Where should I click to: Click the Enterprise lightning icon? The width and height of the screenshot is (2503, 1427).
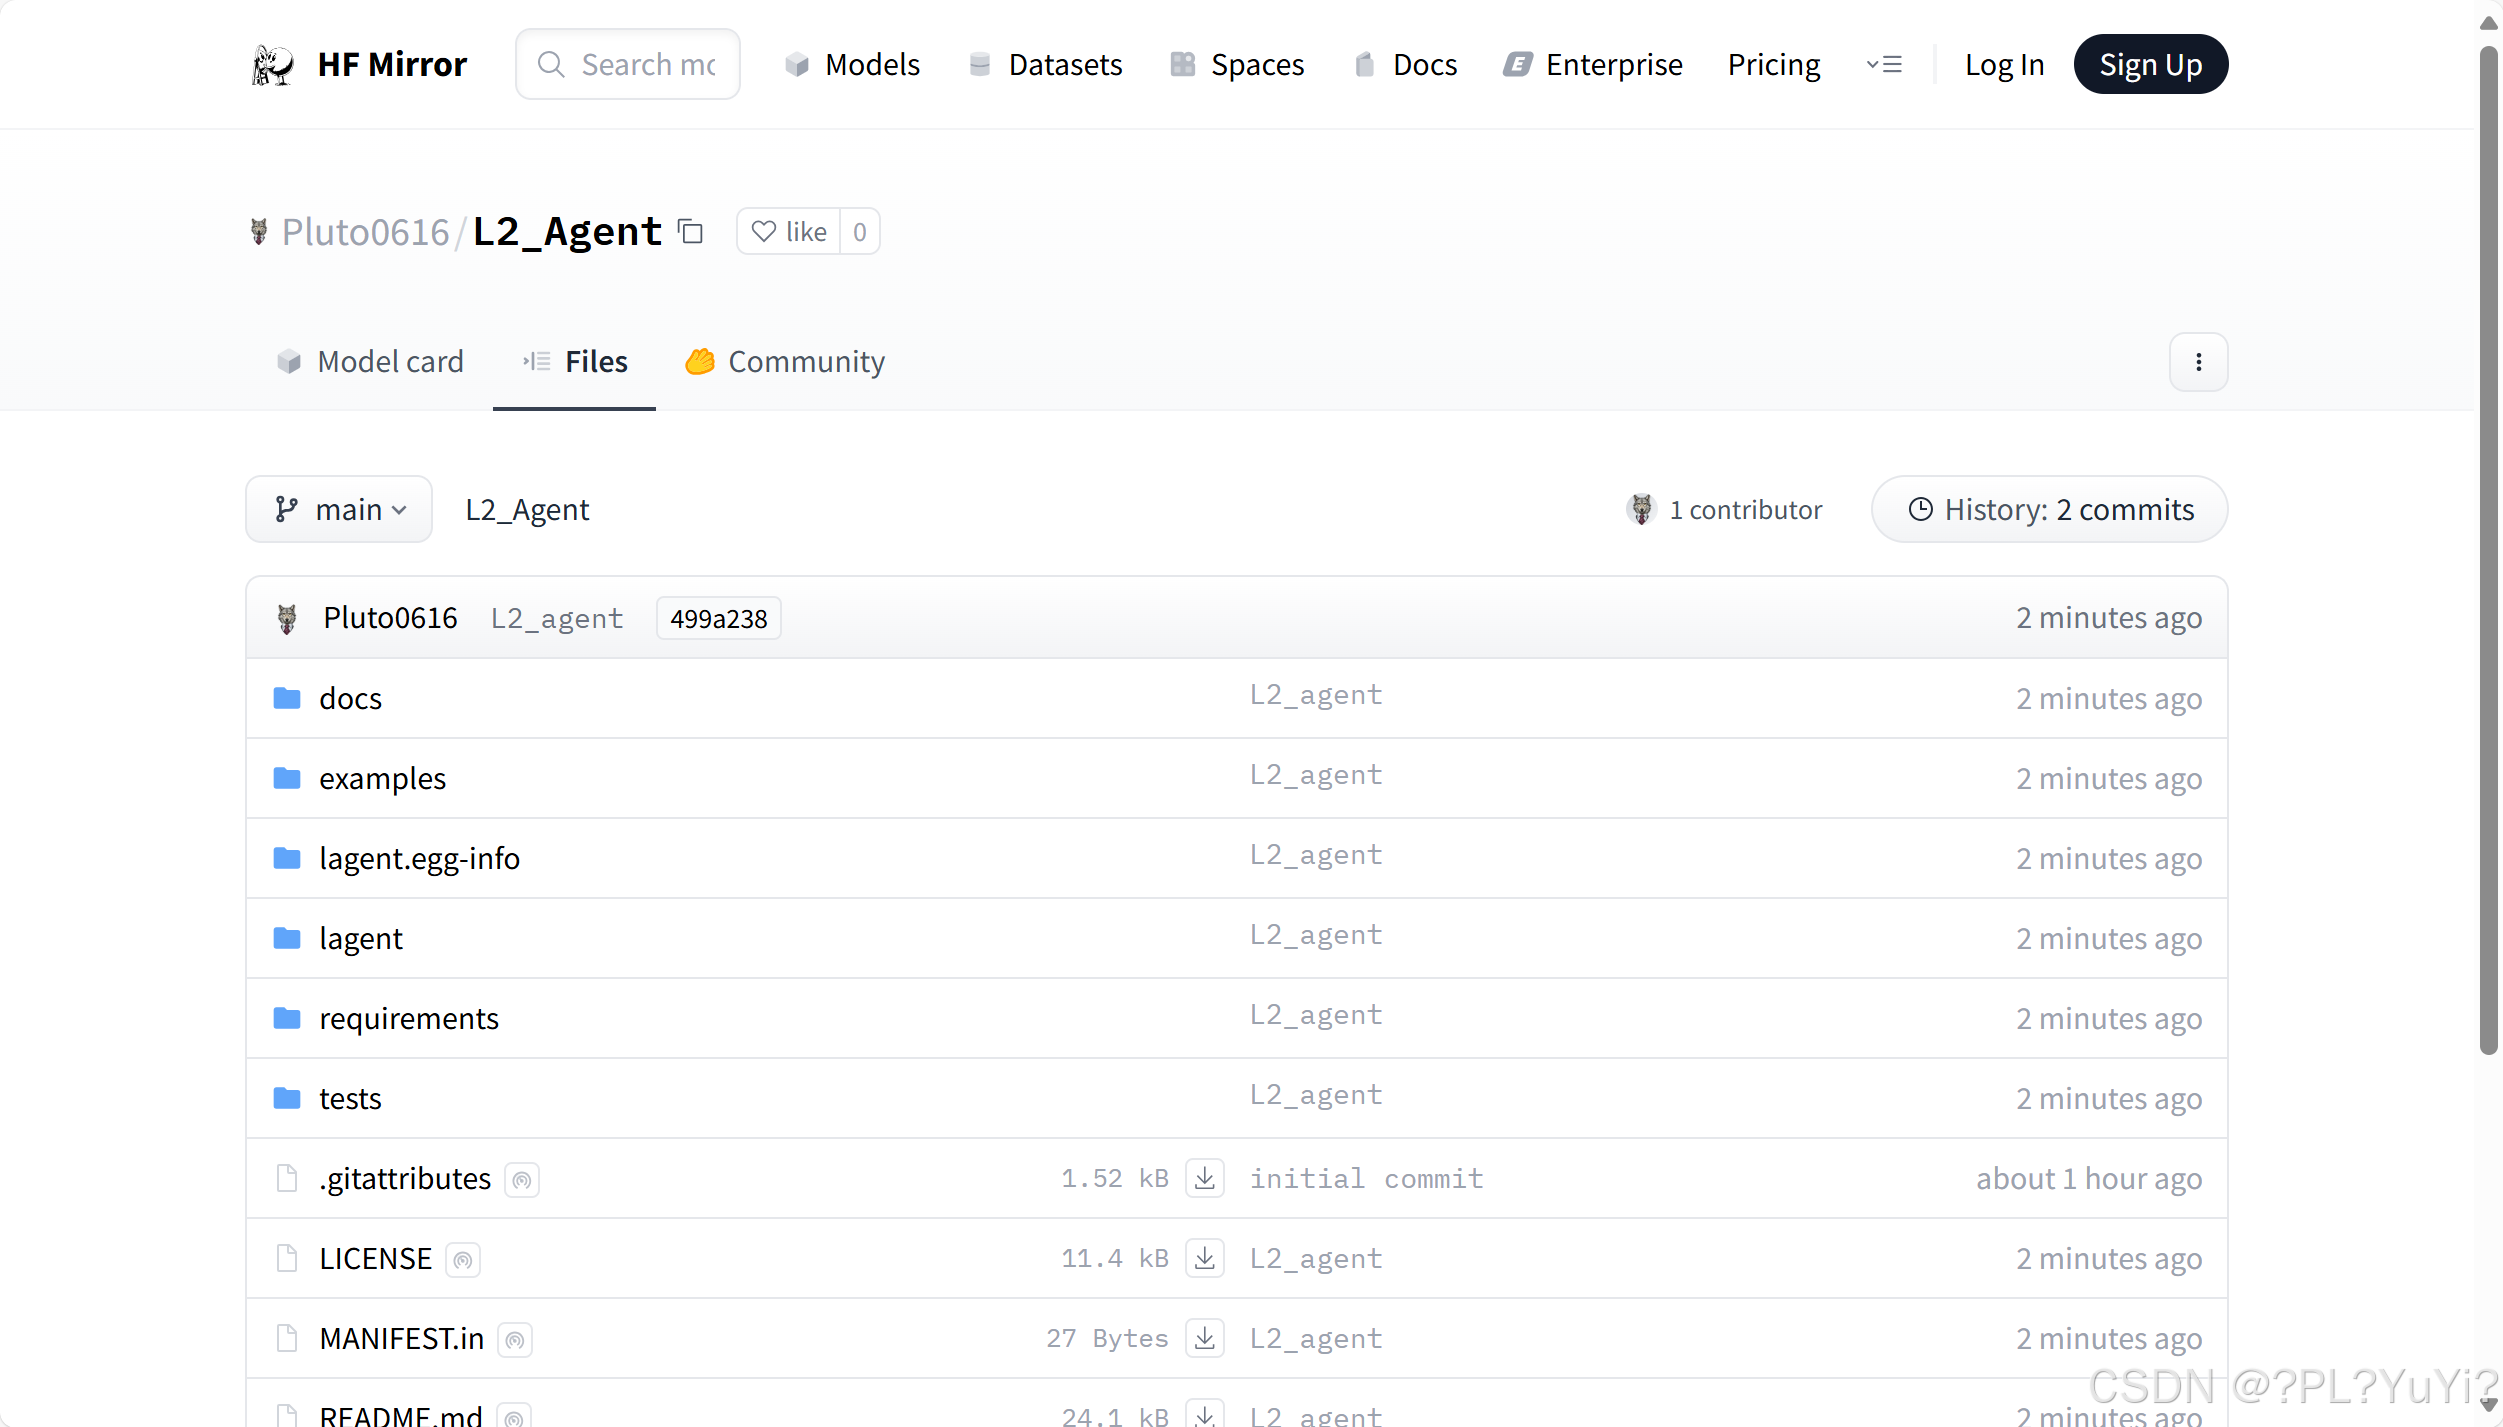click(x=1517, y=63)
